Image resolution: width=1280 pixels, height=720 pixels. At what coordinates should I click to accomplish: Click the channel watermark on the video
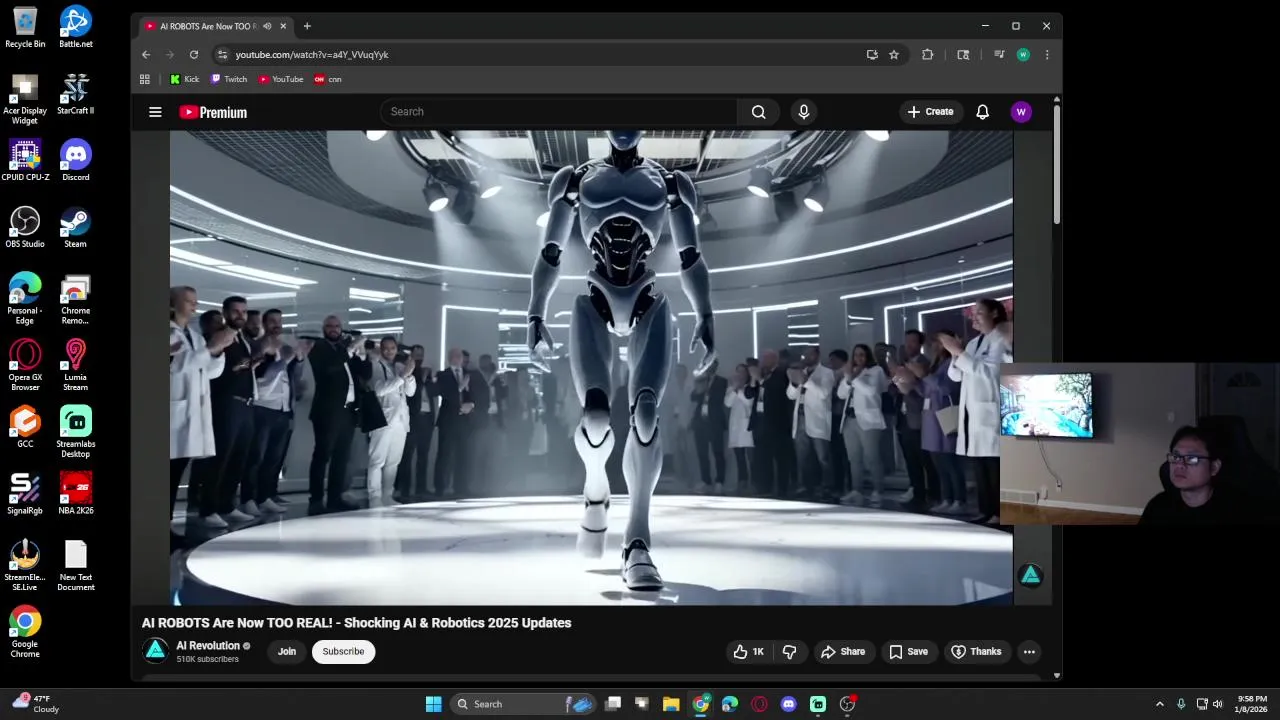click(1030, 575)
